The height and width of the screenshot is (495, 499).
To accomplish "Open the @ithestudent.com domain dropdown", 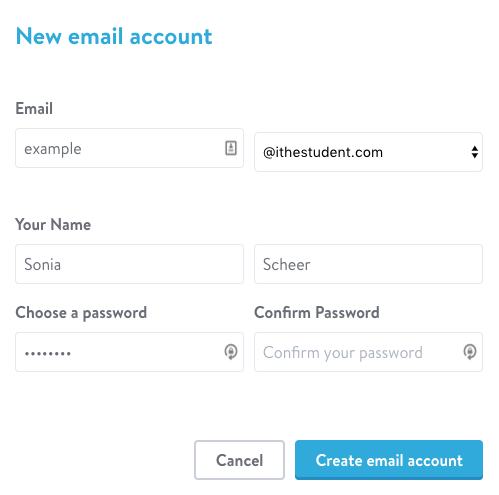I will pos(368,152).
